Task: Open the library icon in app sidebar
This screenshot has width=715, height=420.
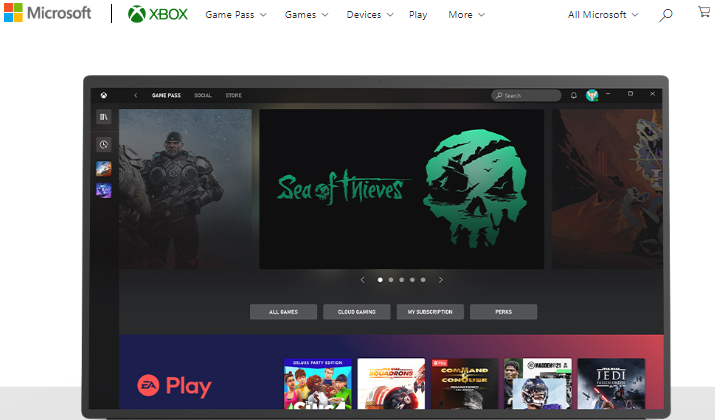Action: coord(104,117)
